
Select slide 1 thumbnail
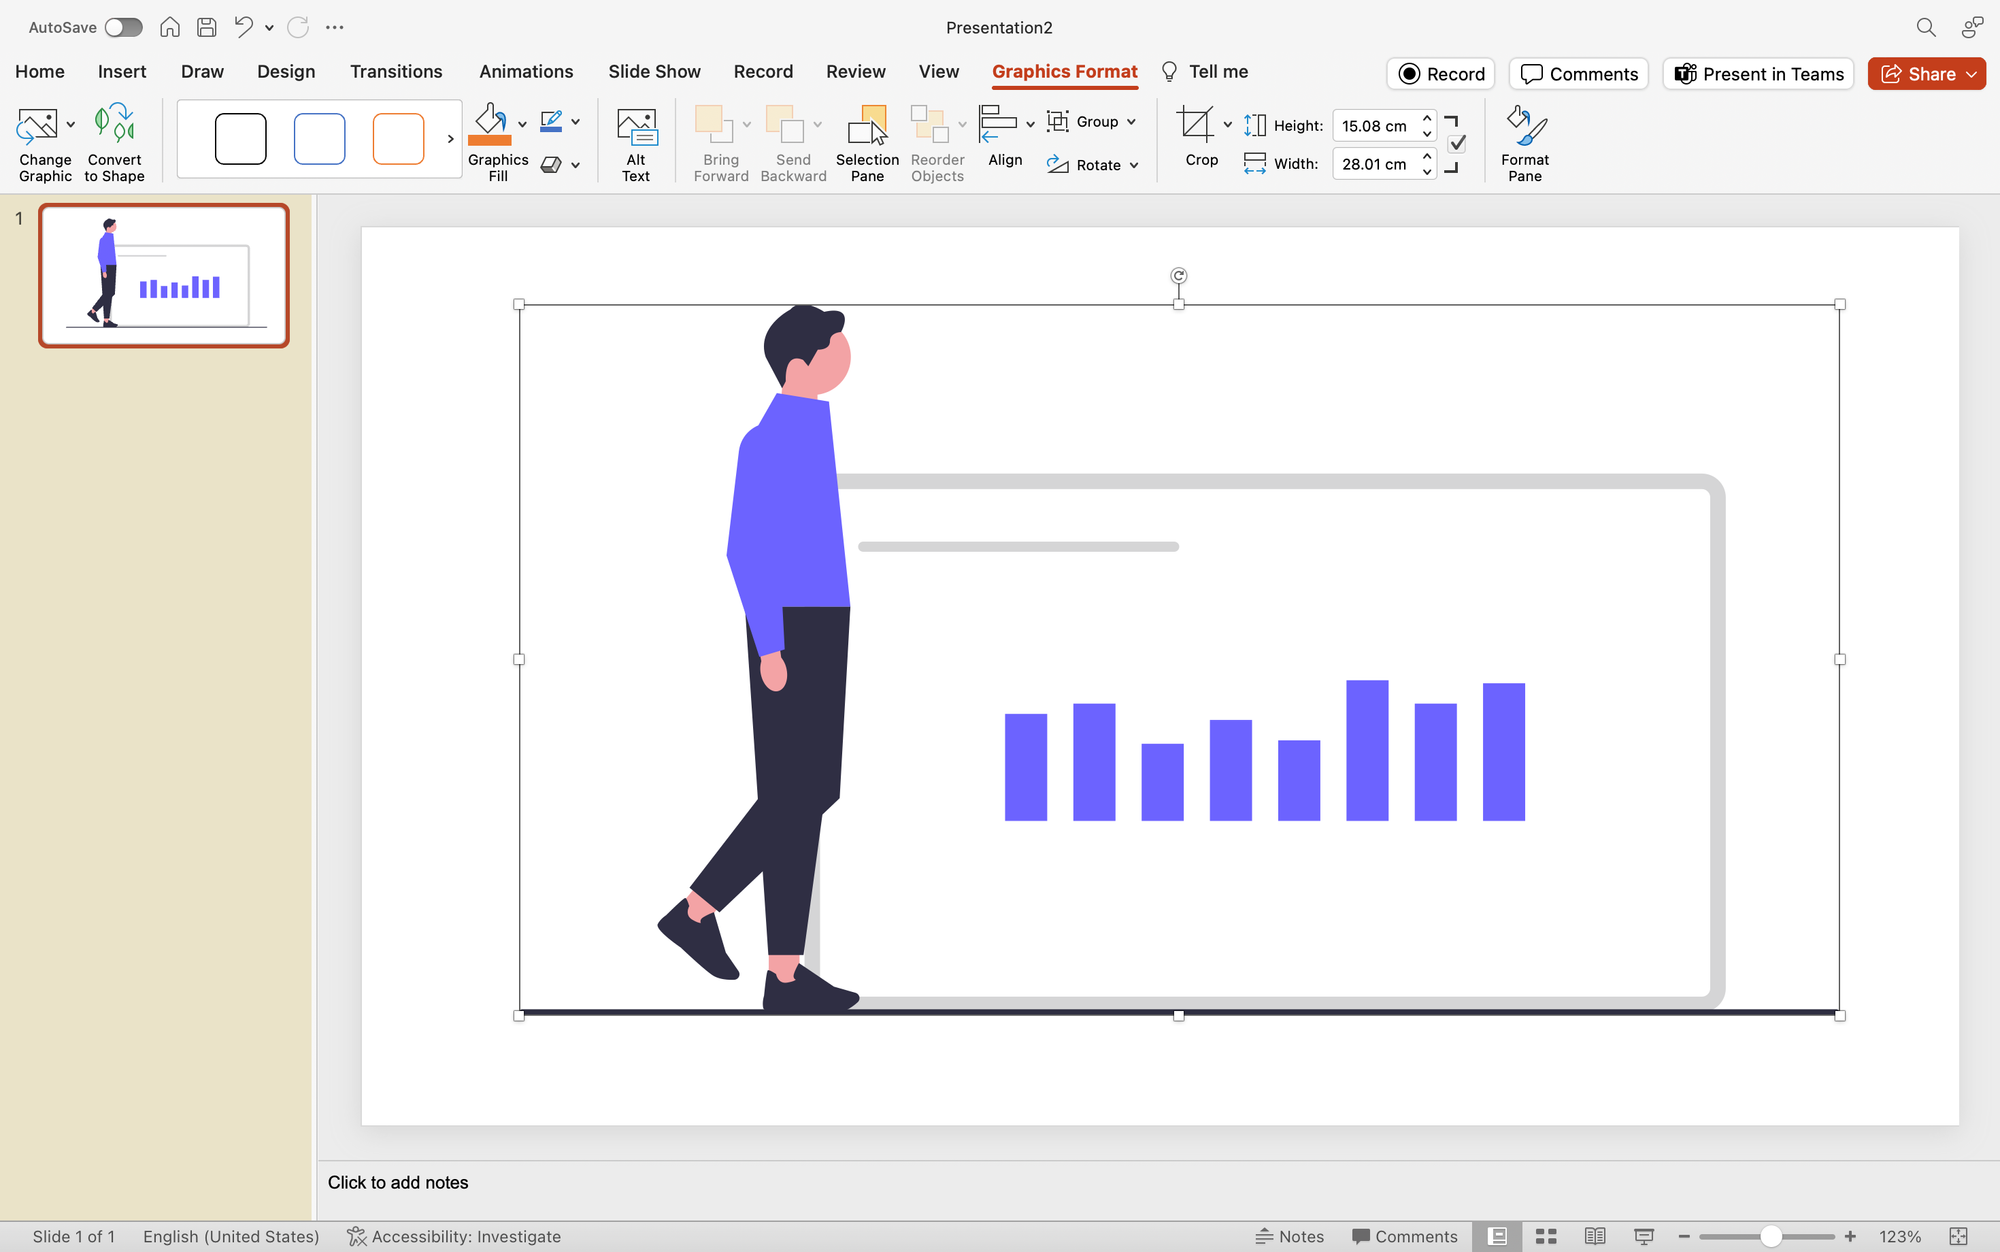[x=163, y=274]
